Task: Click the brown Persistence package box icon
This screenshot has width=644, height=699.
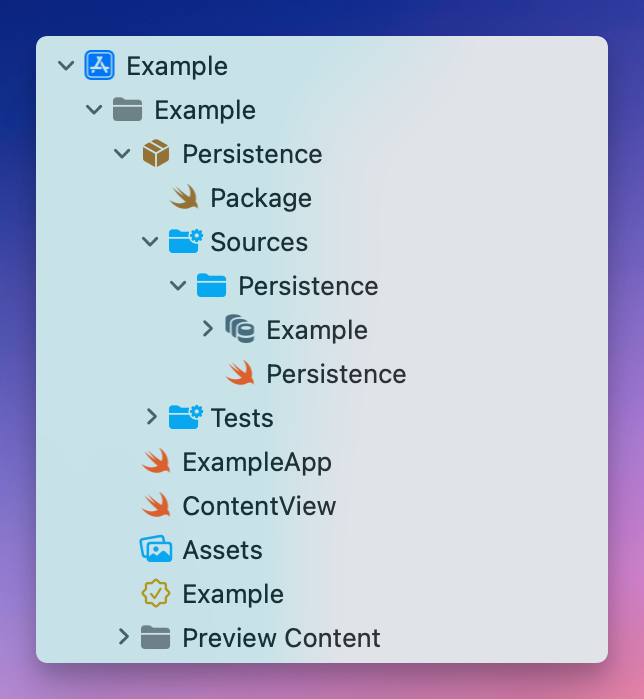Action: (x=156, y=154)
